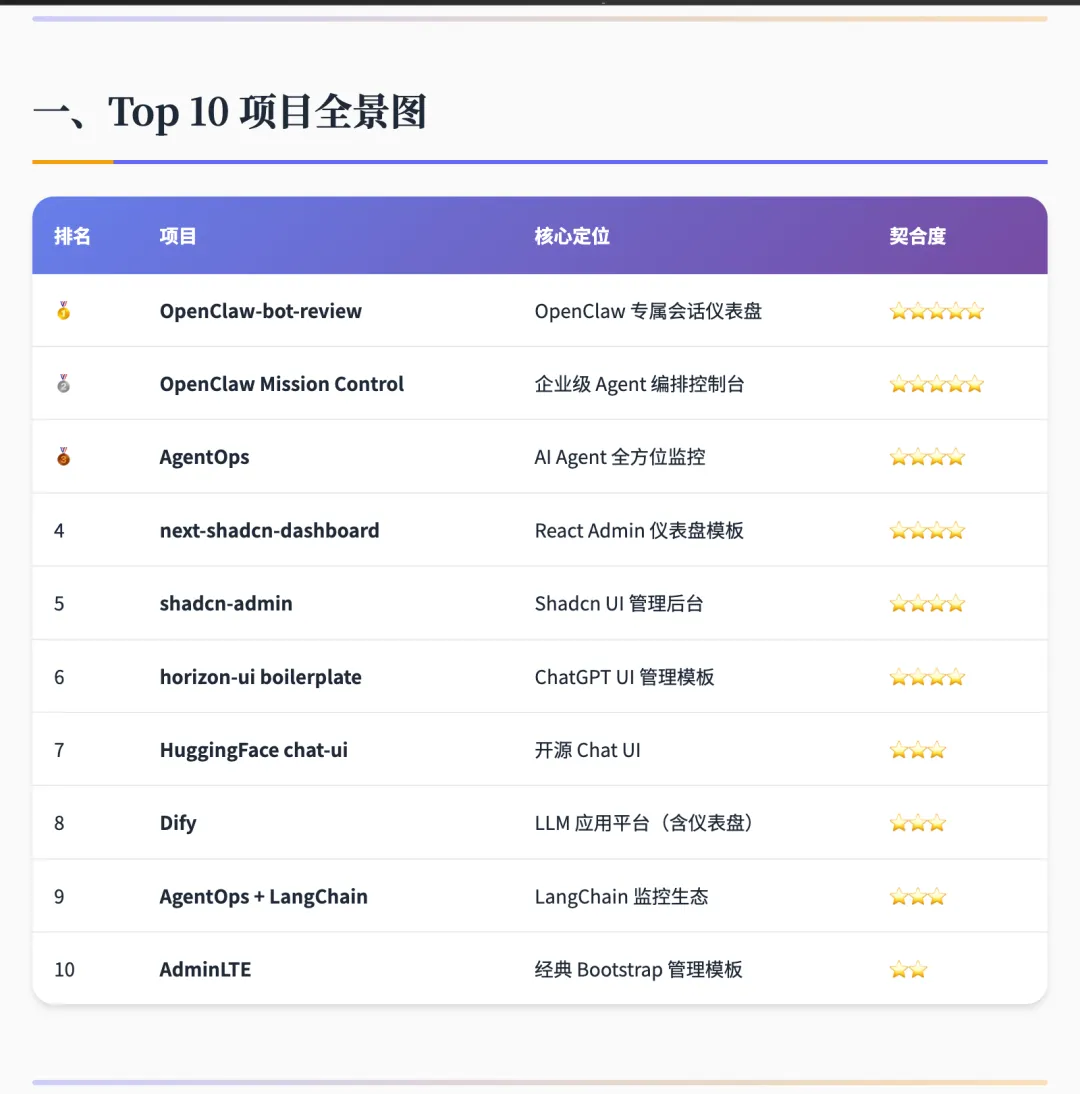The height and width of the screenshot is (1094, 1080).
Task: Click the description LLM 应用平台（含仪表盘）
Action: 643,823
